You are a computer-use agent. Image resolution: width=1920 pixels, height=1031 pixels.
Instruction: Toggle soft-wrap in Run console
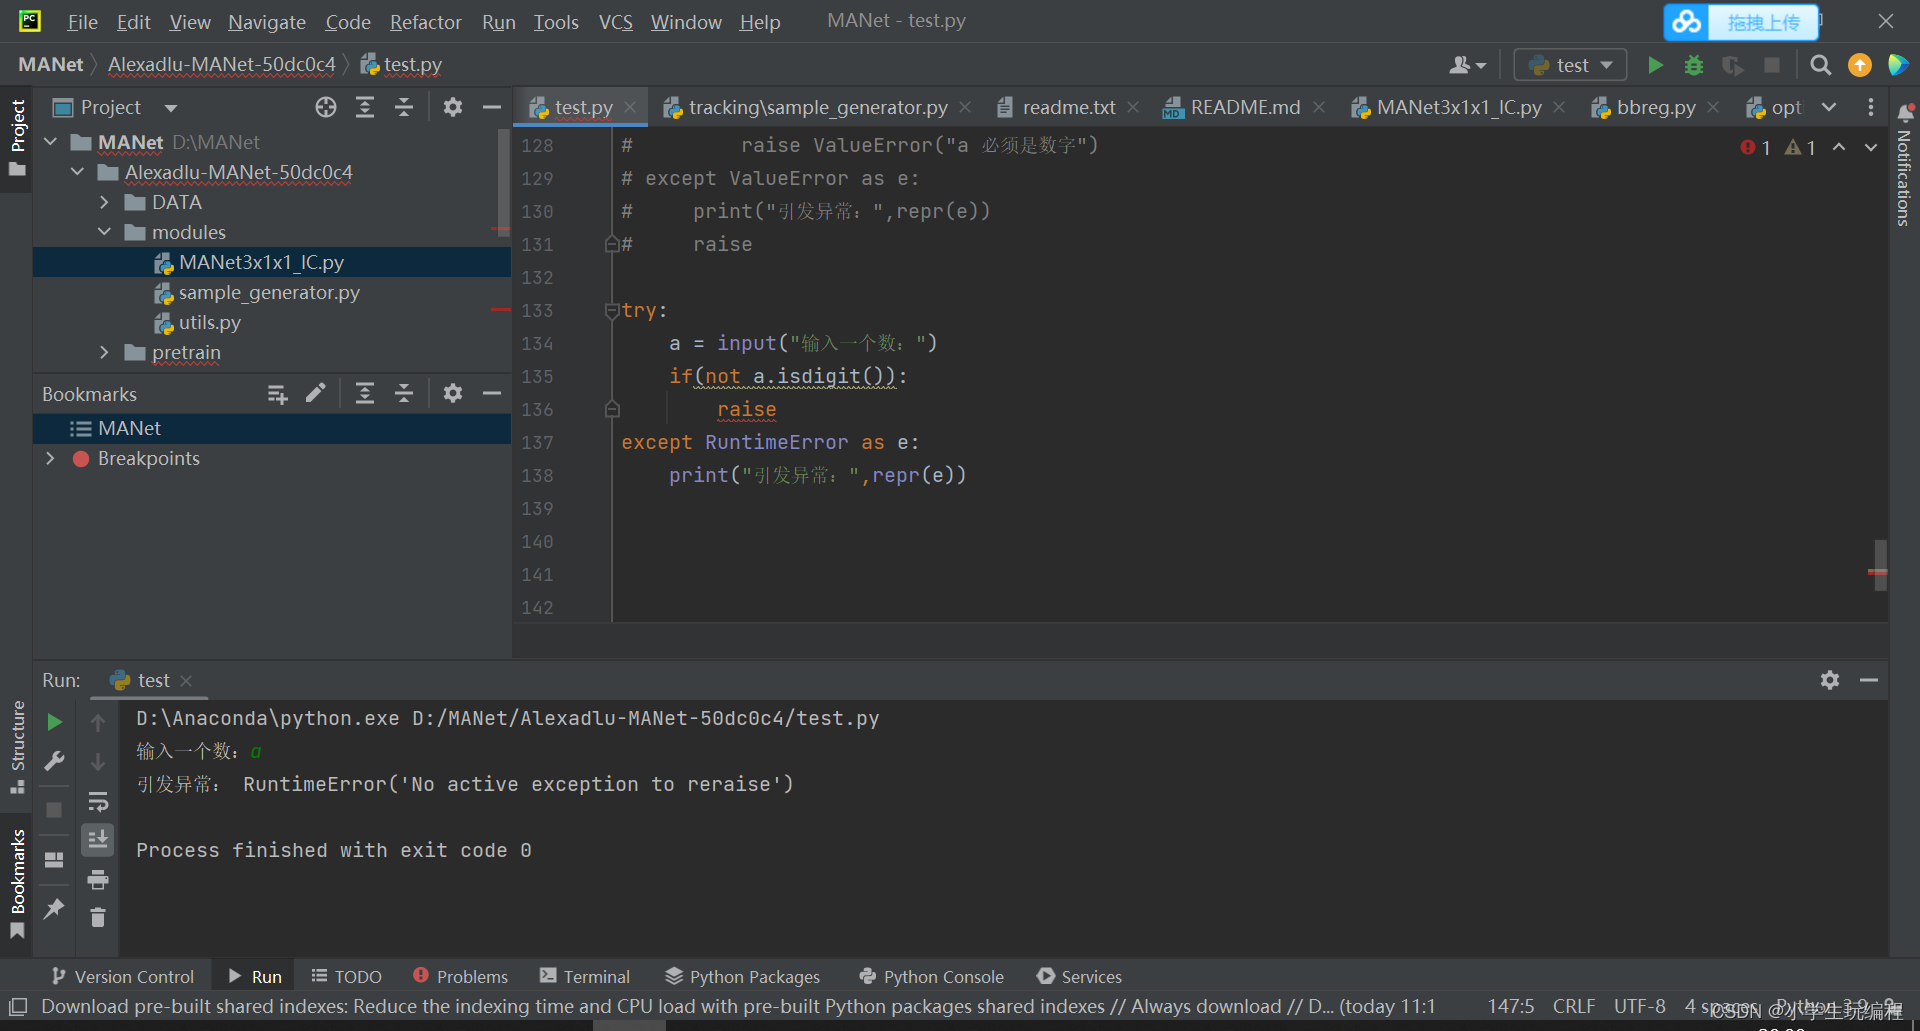(98, 802)
